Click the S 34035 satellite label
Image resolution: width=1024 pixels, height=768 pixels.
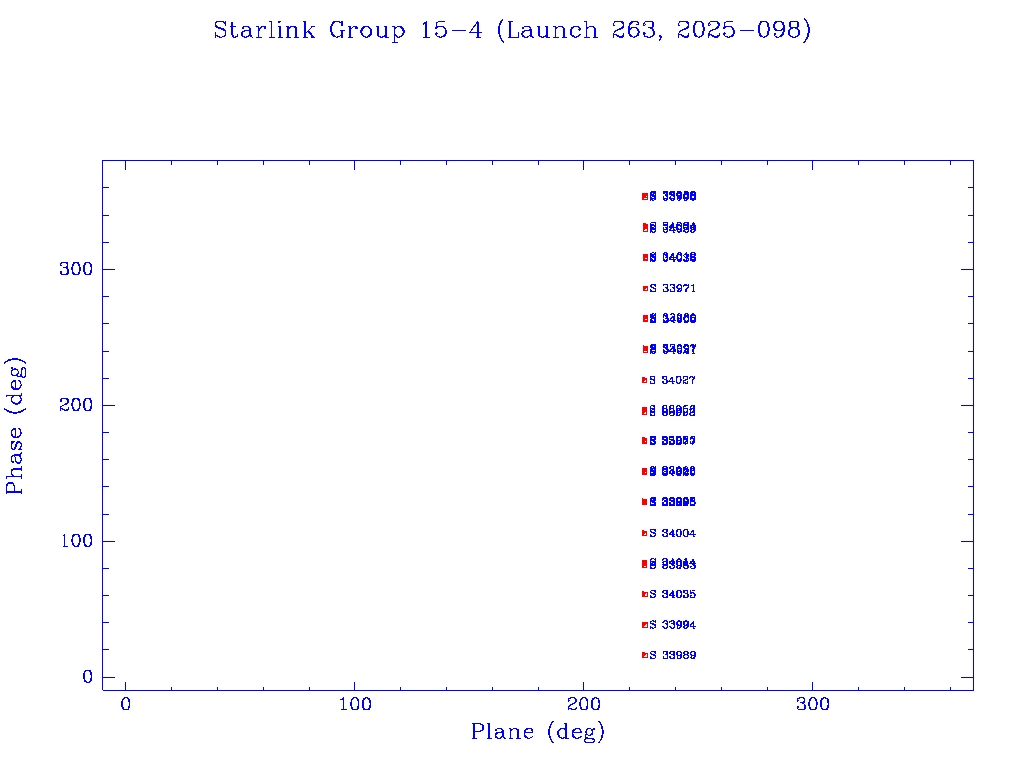tap(673, 594)
